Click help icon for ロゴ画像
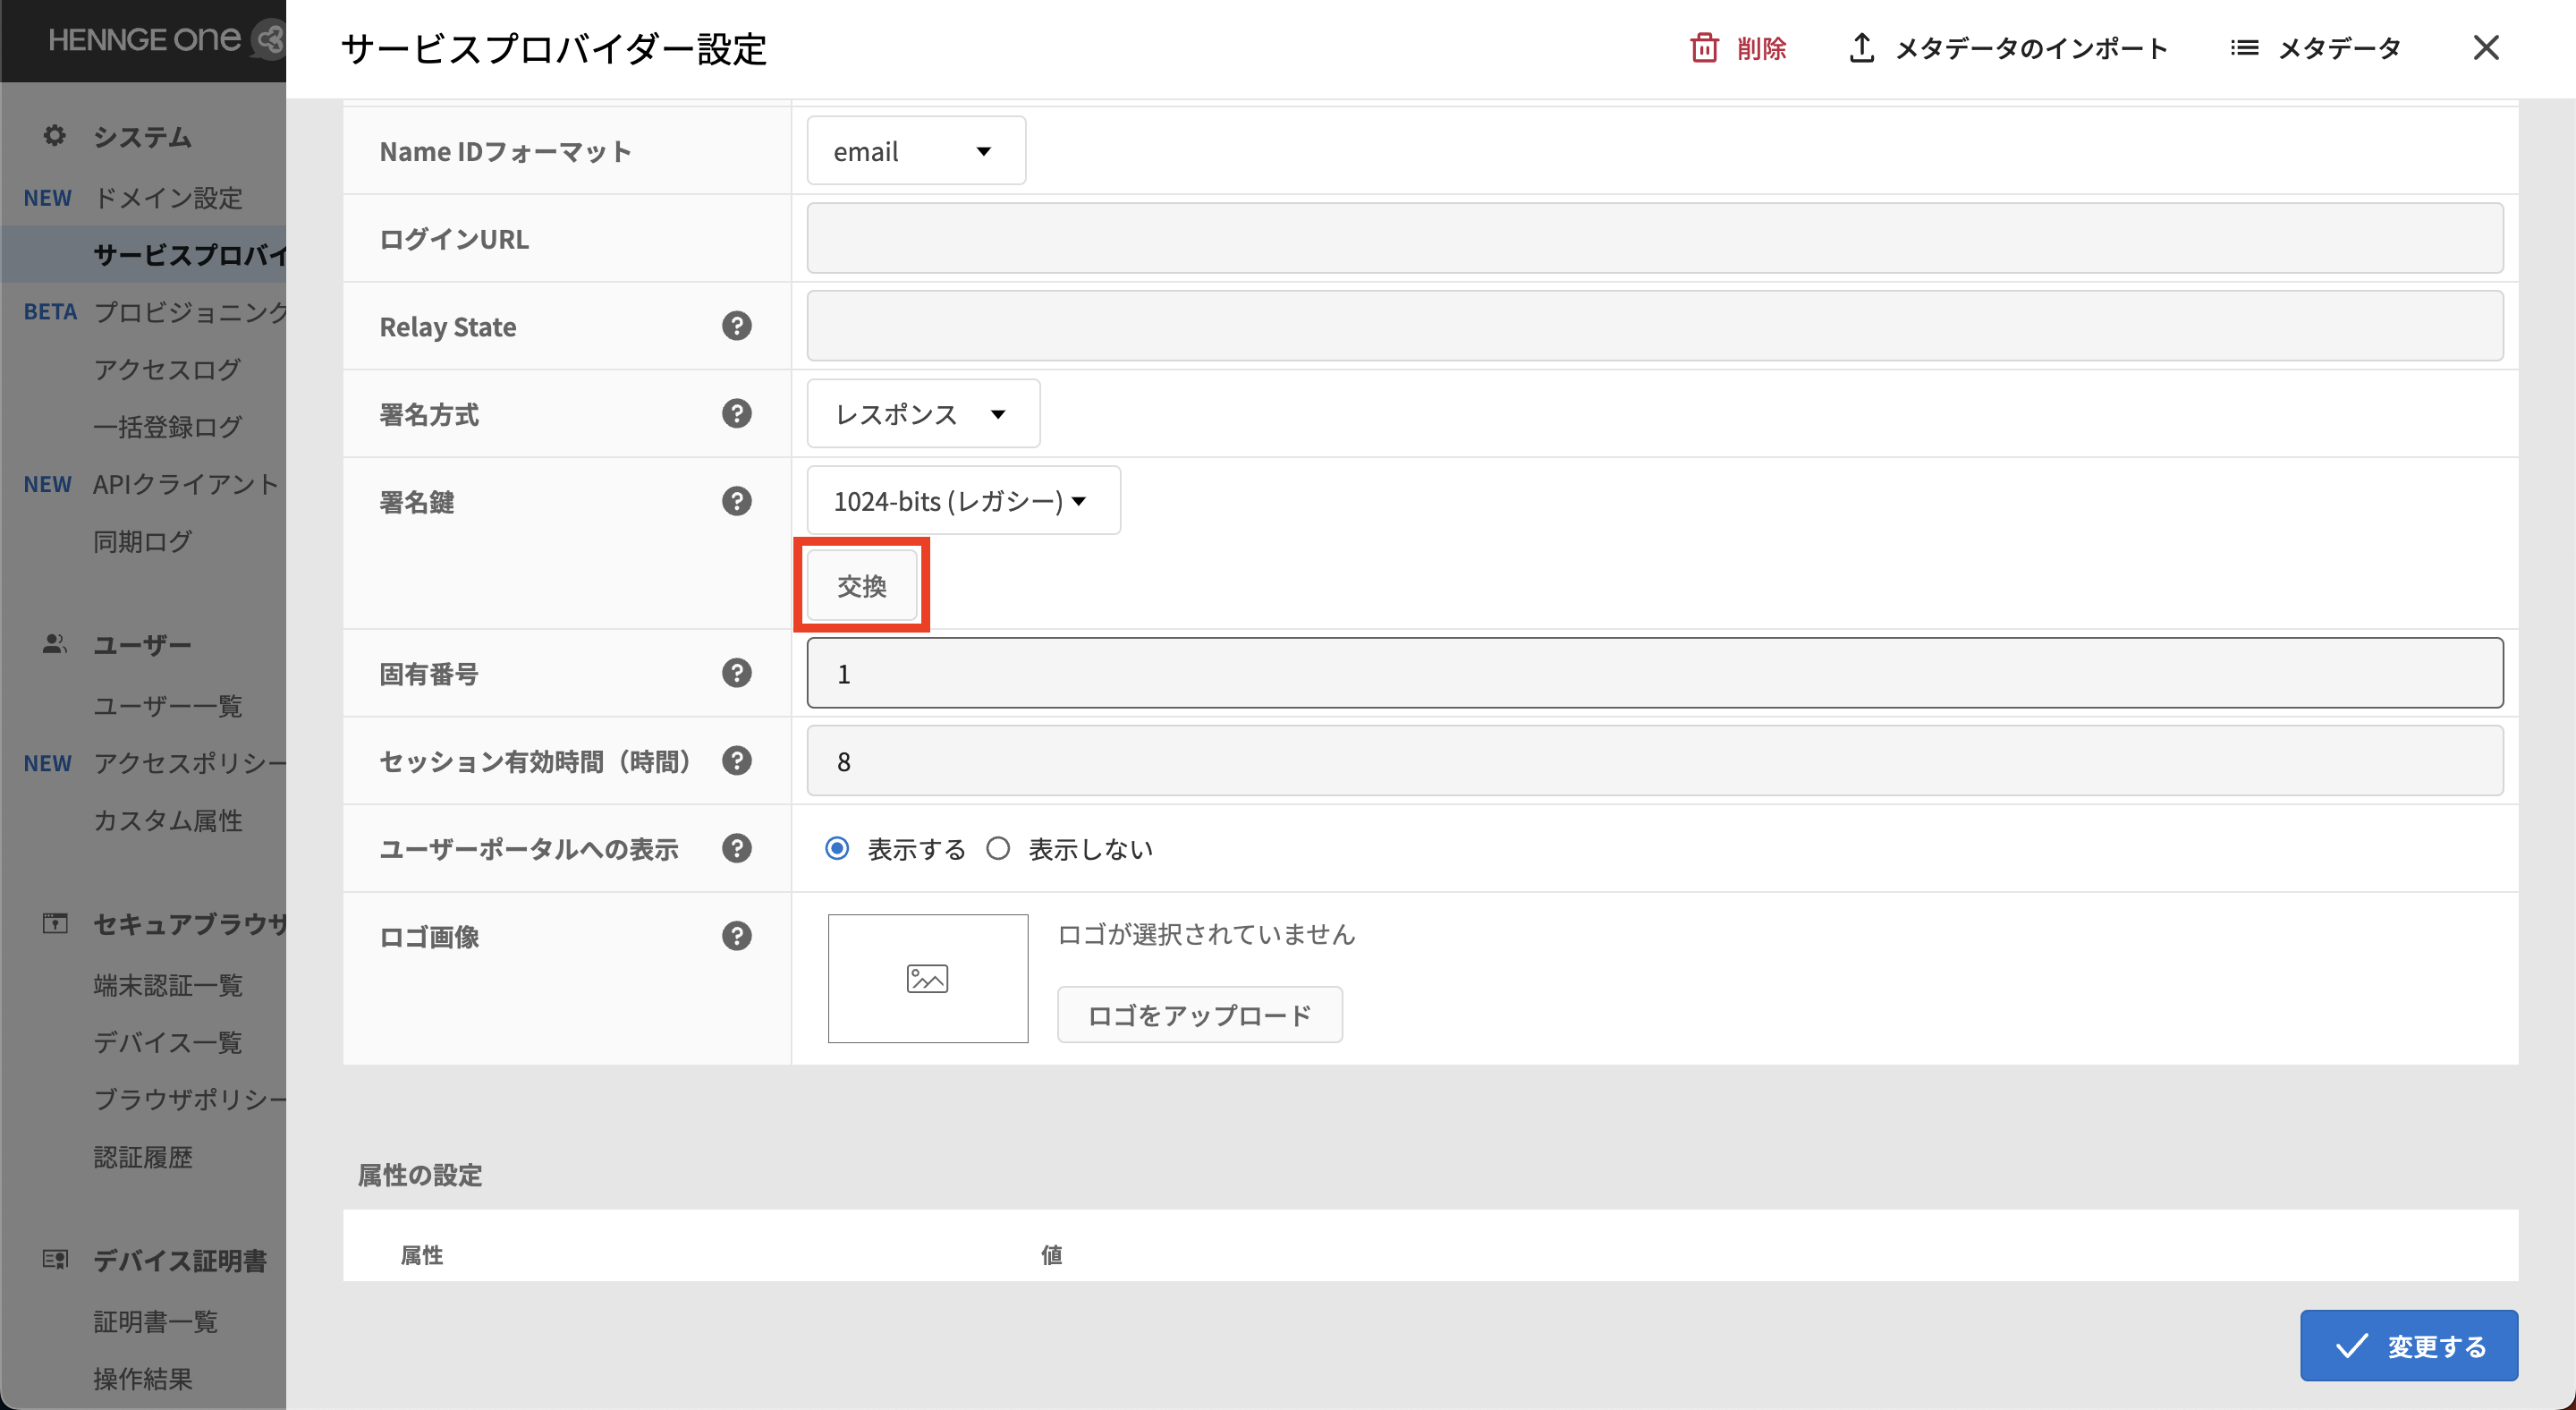Image resolution: width=2576 pixels, height=1410 pixels. [x=736, y=936]
